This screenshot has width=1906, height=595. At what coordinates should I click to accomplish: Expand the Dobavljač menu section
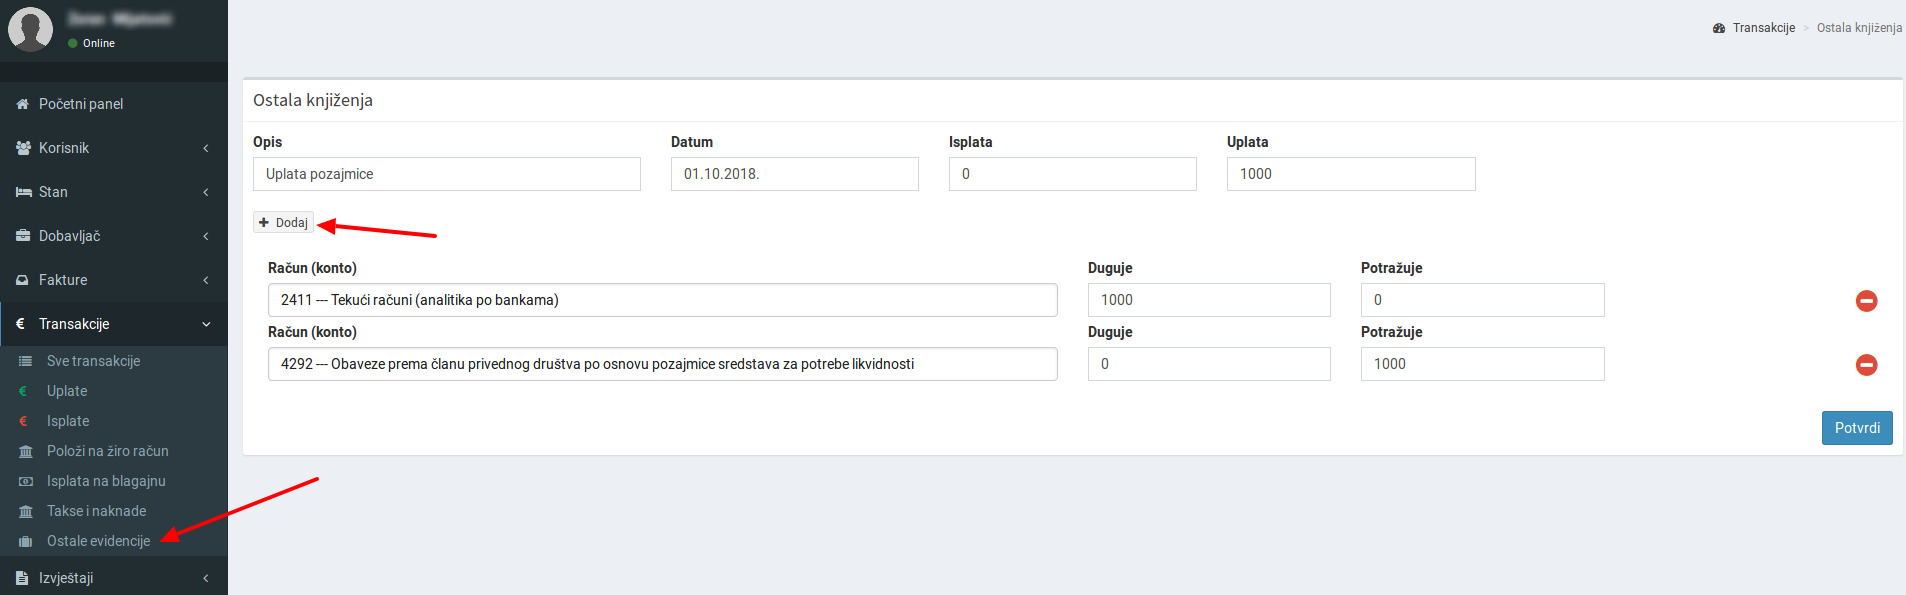tap(114, 236)
